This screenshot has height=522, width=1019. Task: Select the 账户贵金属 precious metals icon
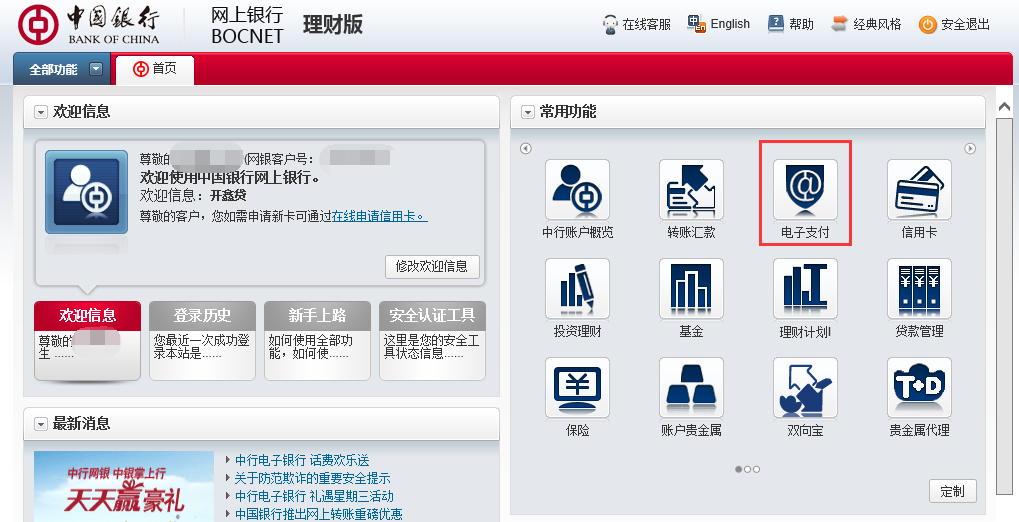pyautogui.click(x=691, y=388)
